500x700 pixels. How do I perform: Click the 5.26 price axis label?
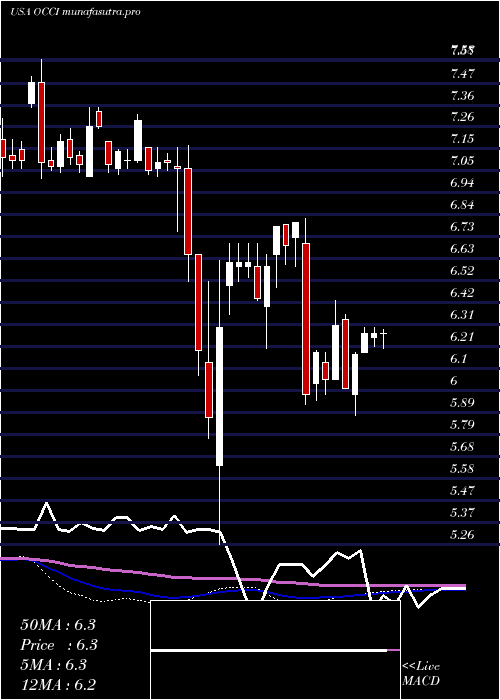[463, 534]
